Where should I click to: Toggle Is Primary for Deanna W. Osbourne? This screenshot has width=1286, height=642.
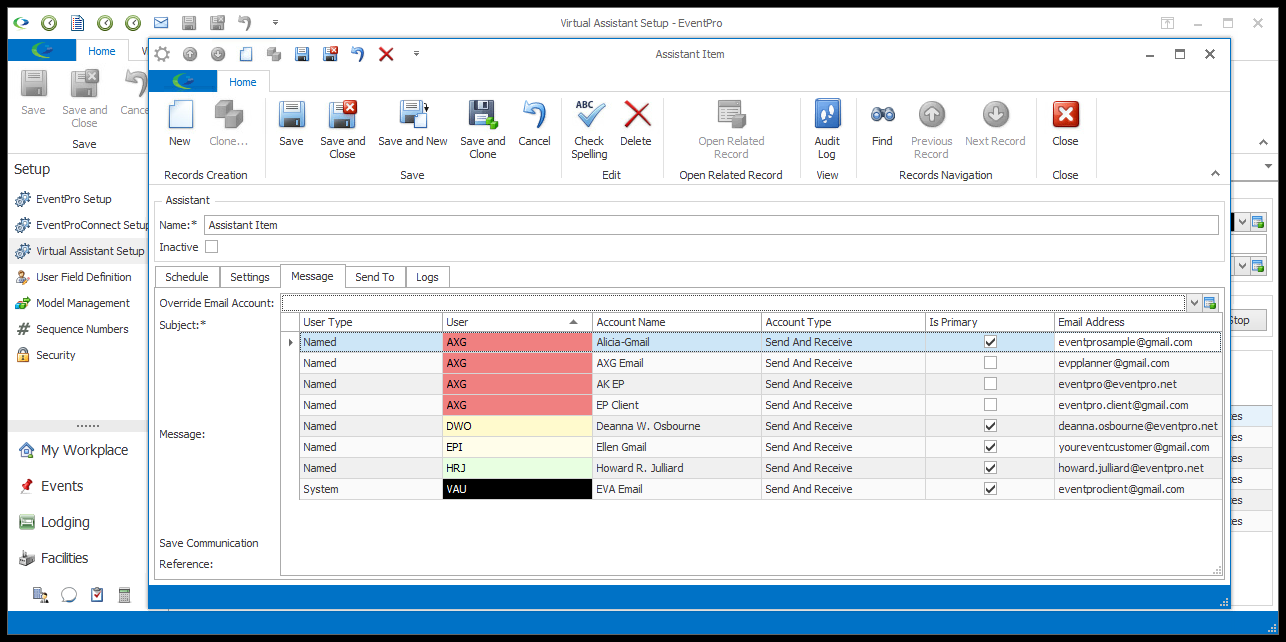pos(990,426)
